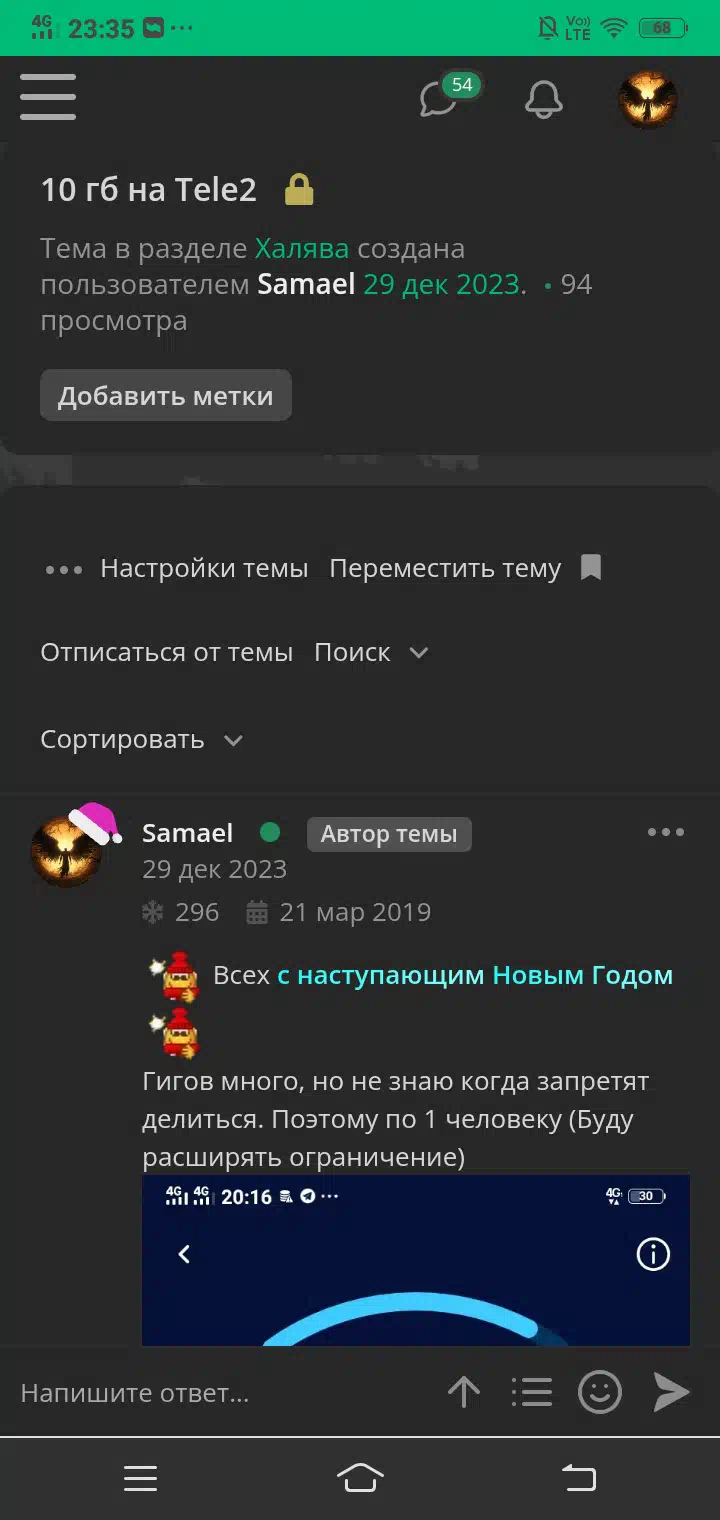
Task: Open the Халява section link
Action: [302, 249]
